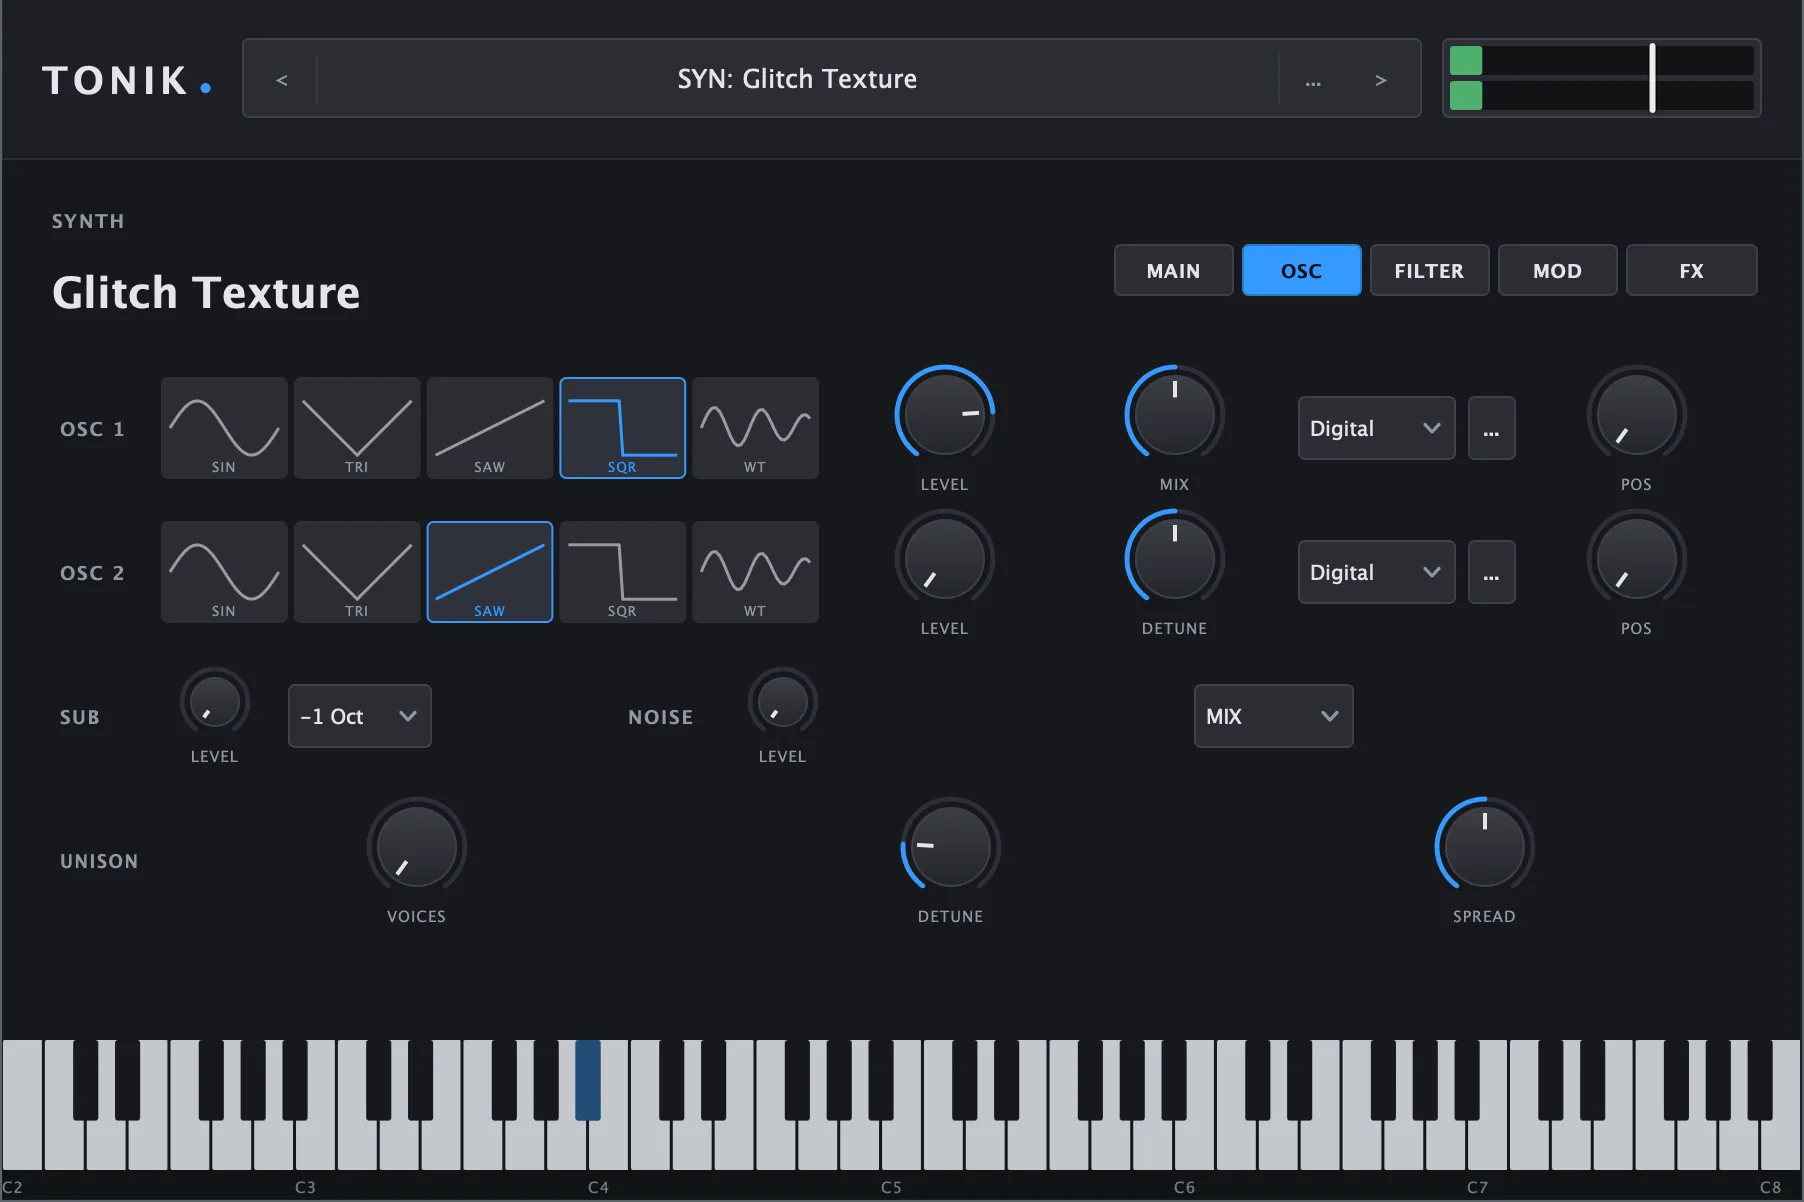The height and width of the screenshot is (1202, 1804).
Task: Expand OSC 2 Digital wavetable dropdown
Action: coord(1376,572)
